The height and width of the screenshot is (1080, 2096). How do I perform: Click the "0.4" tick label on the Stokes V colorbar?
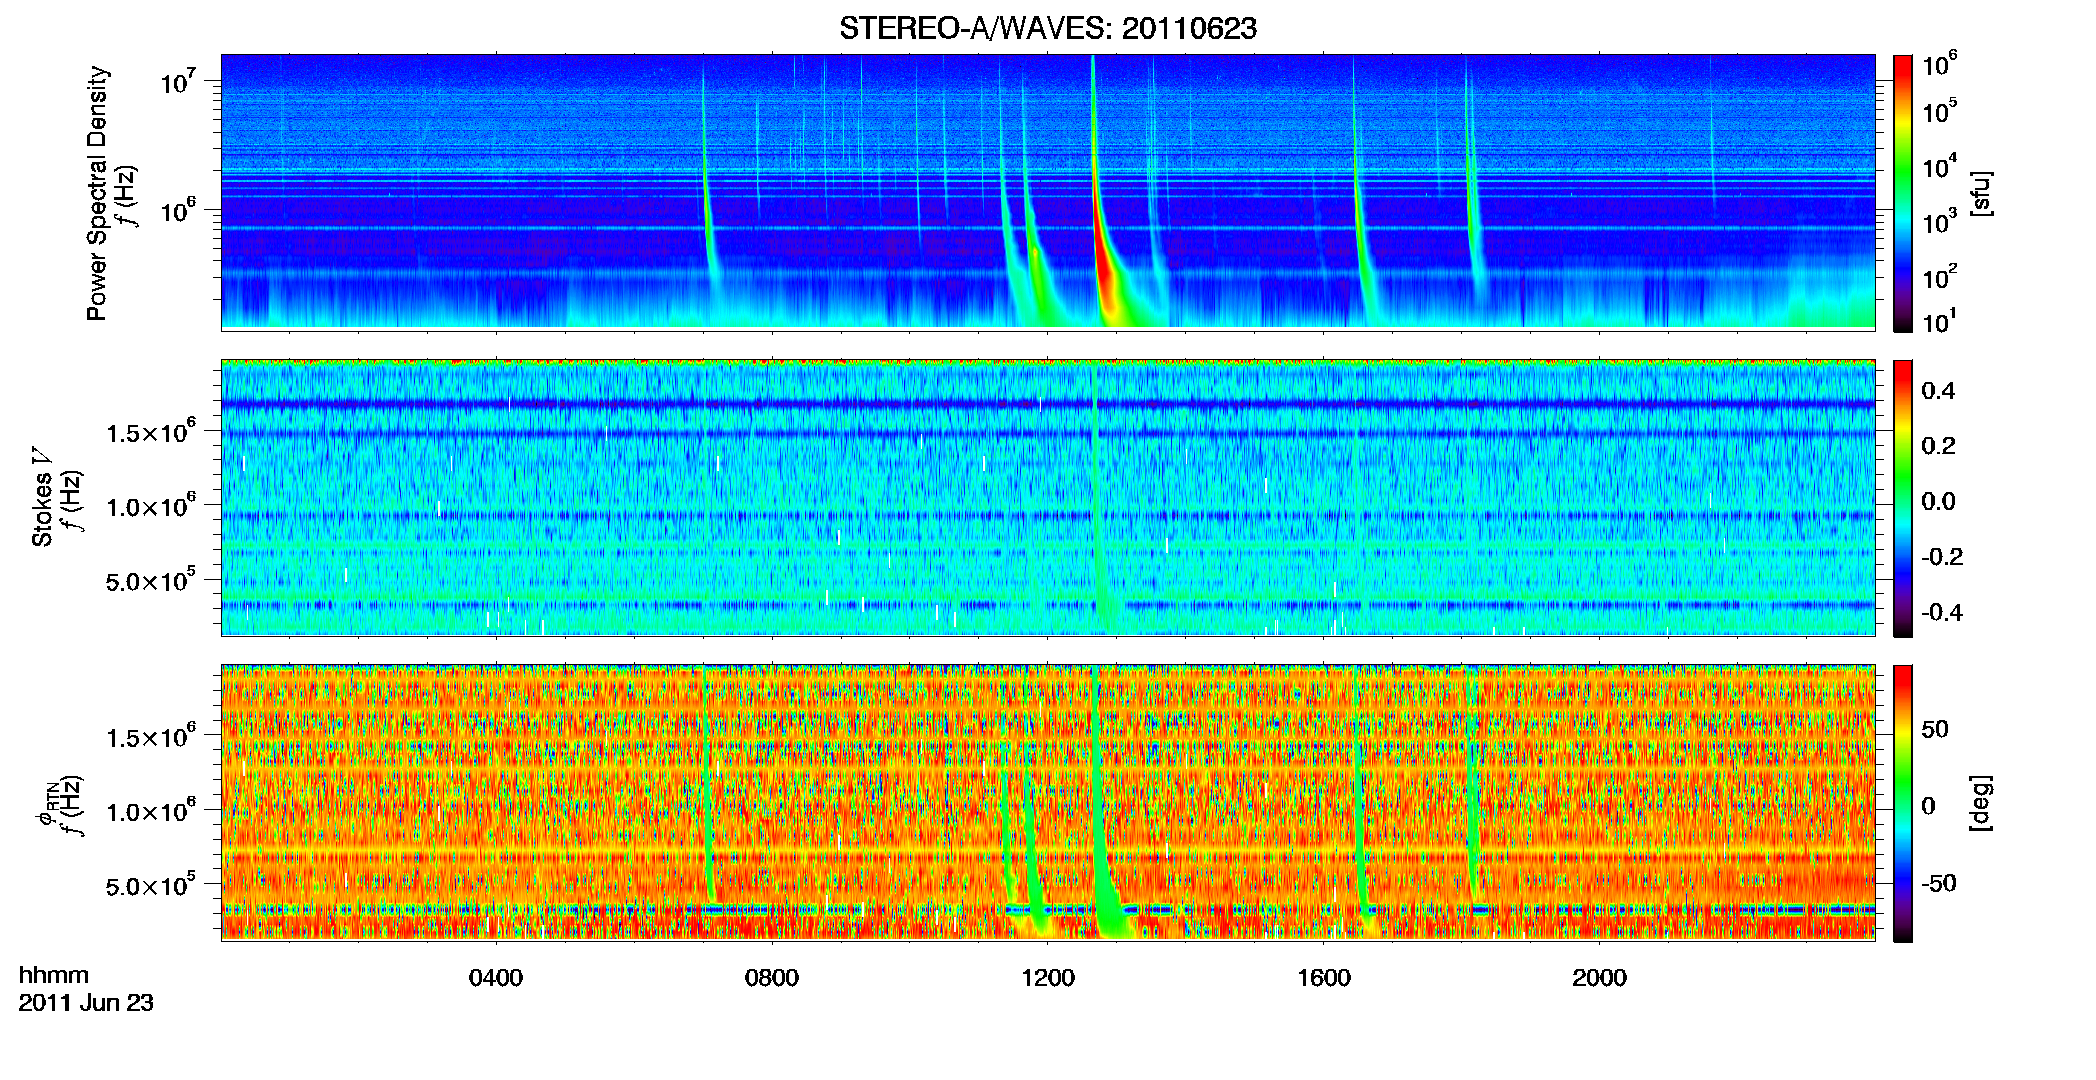click(1938, 391)
